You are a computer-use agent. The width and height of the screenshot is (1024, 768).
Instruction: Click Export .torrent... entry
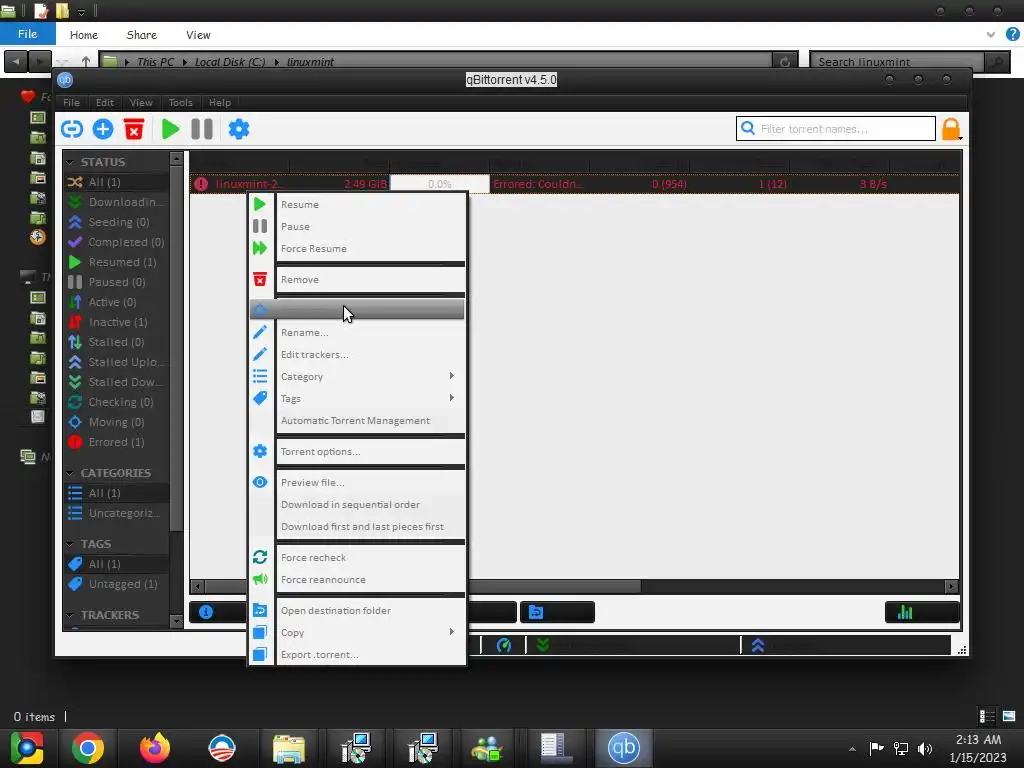coord(357,654)
